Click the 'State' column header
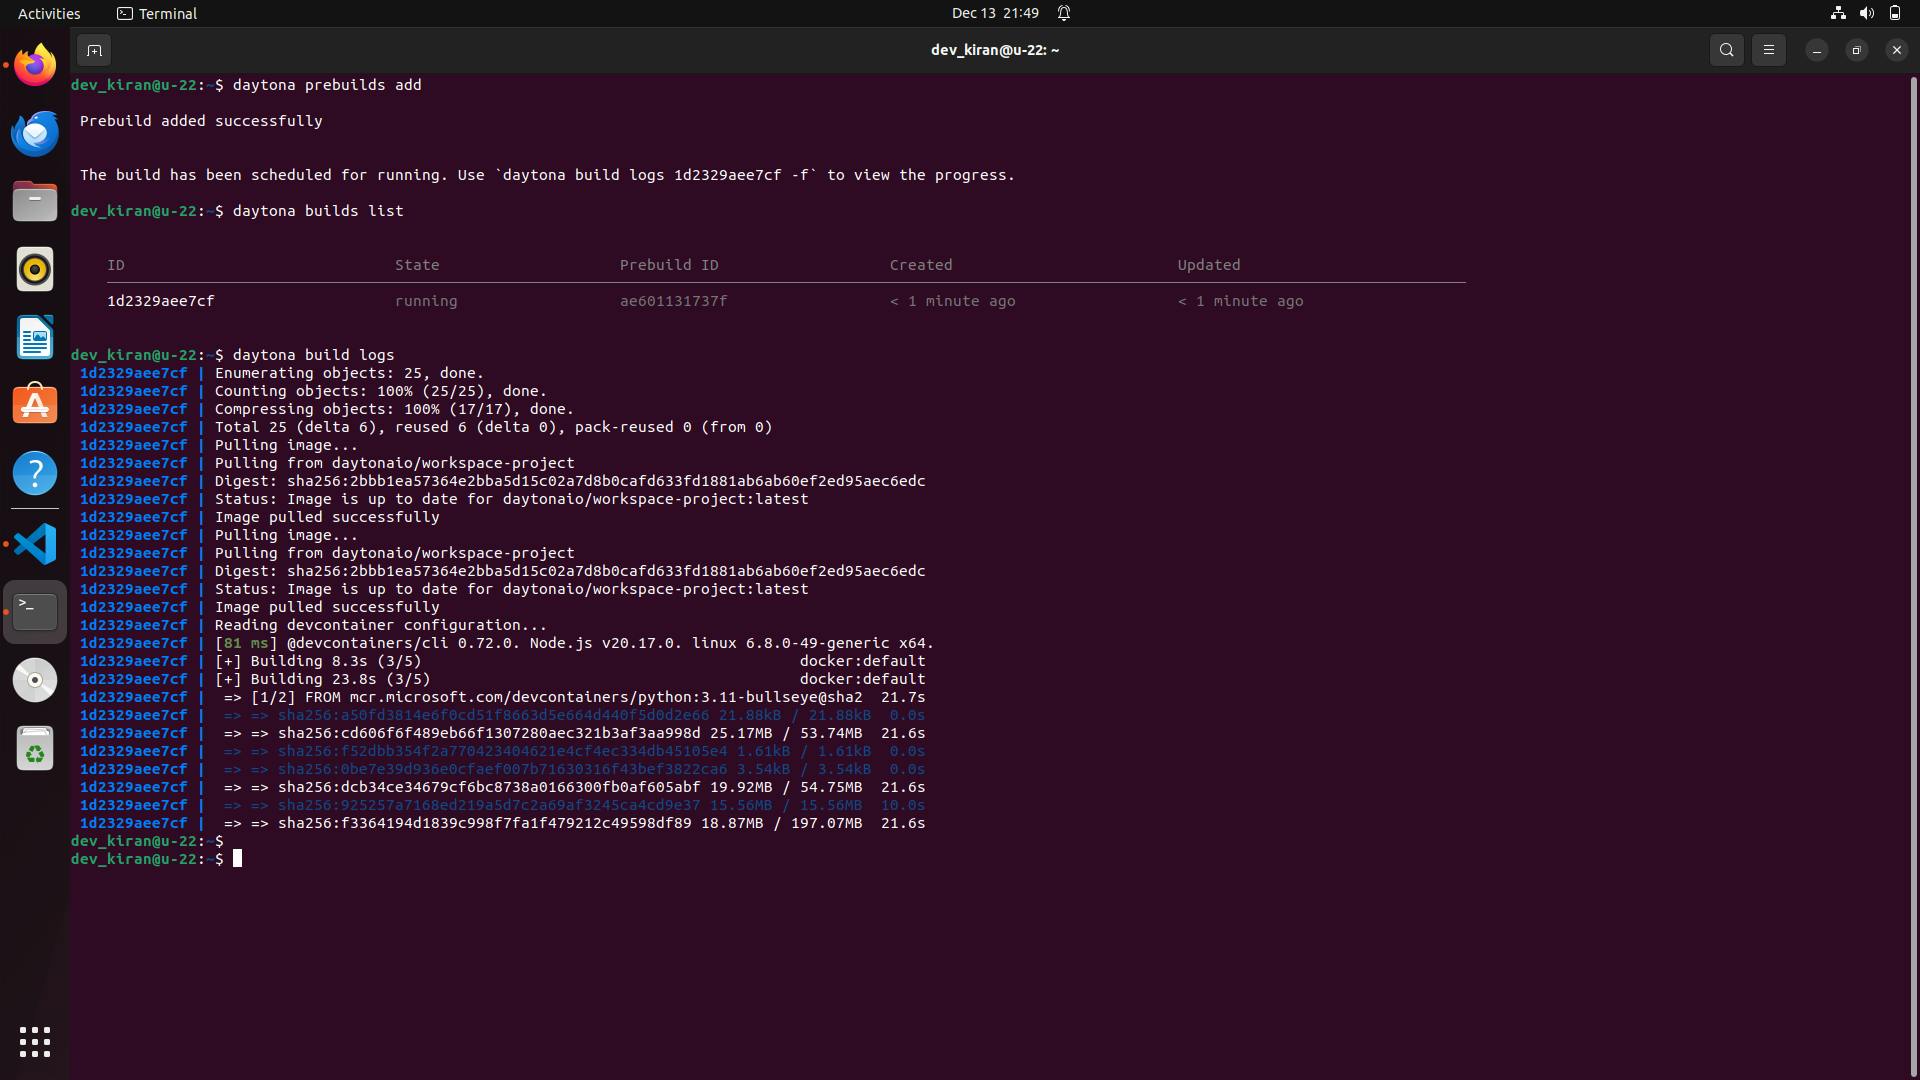Image resolution: width=1920 pixels, height=1080 pixels. (417, 265)
